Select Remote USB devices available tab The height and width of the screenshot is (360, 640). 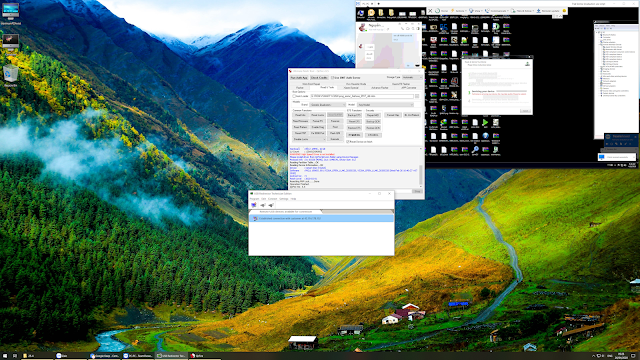pos(285,211)
